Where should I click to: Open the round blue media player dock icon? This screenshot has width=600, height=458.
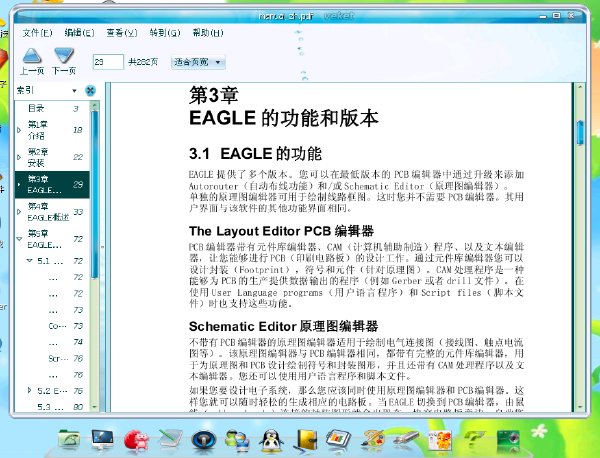(x=204, y=440)
